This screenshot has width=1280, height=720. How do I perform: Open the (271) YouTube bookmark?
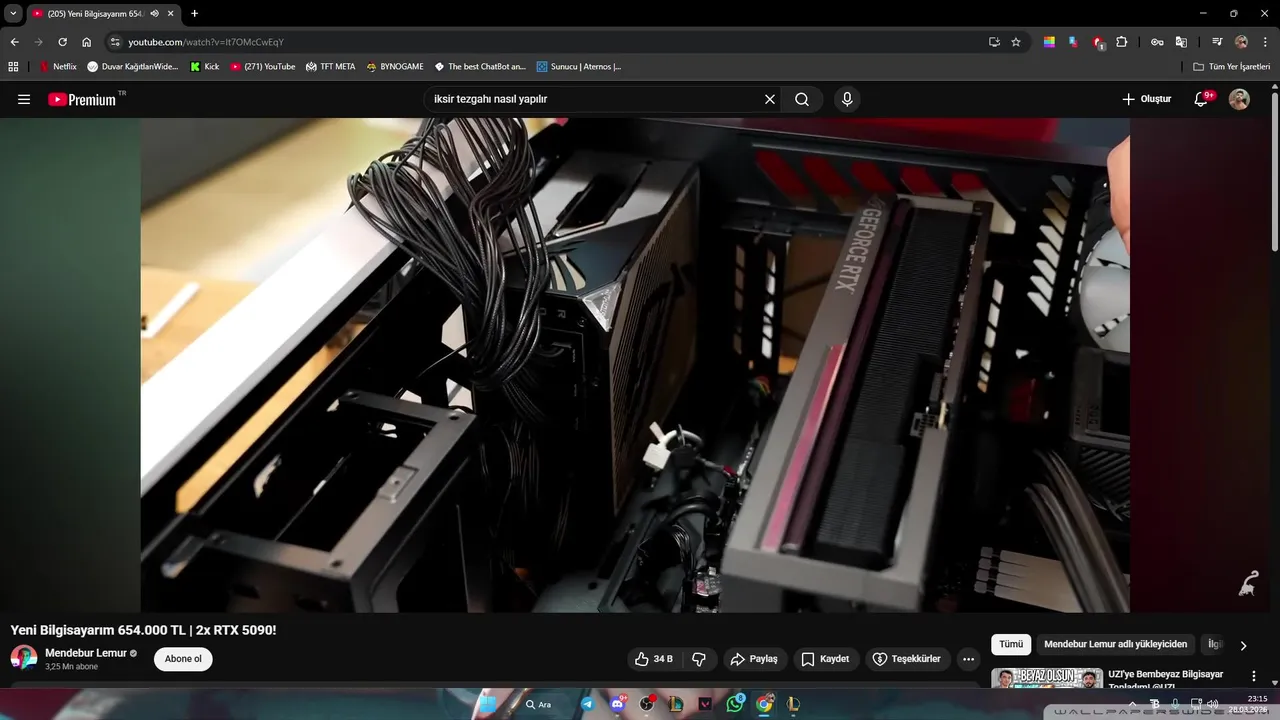[x=263, y=67]
